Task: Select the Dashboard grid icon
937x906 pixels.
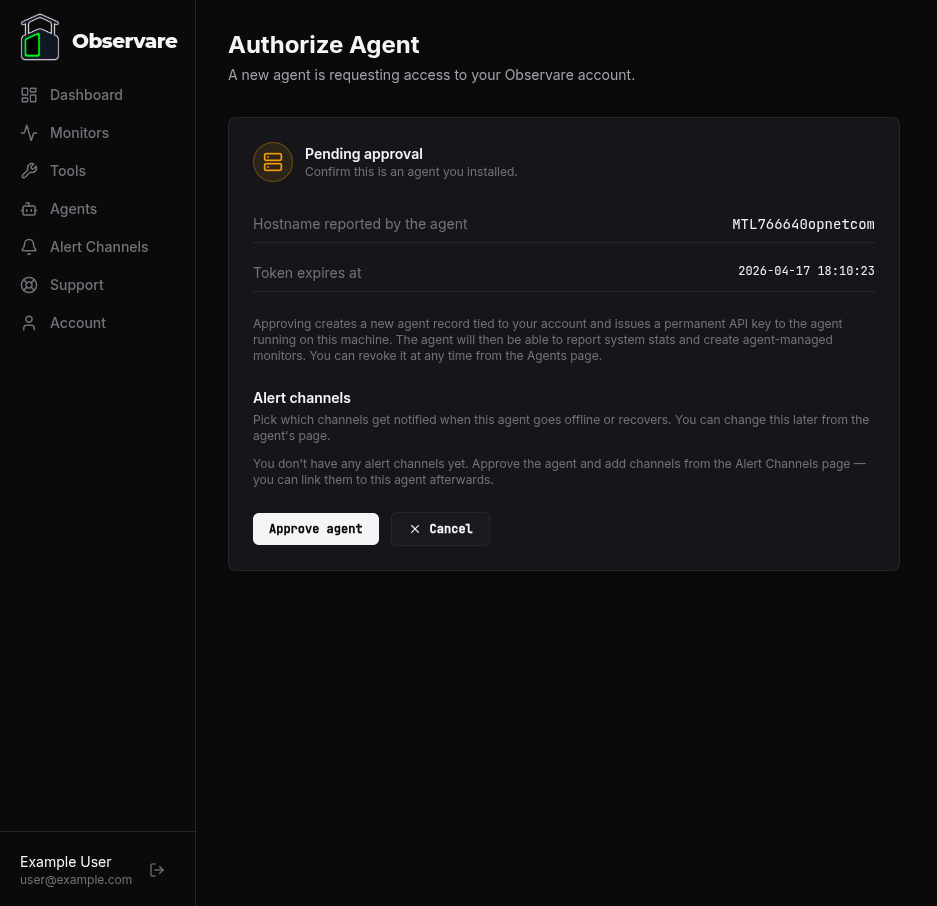Action: pyautogui.click(x=29, y=95)
